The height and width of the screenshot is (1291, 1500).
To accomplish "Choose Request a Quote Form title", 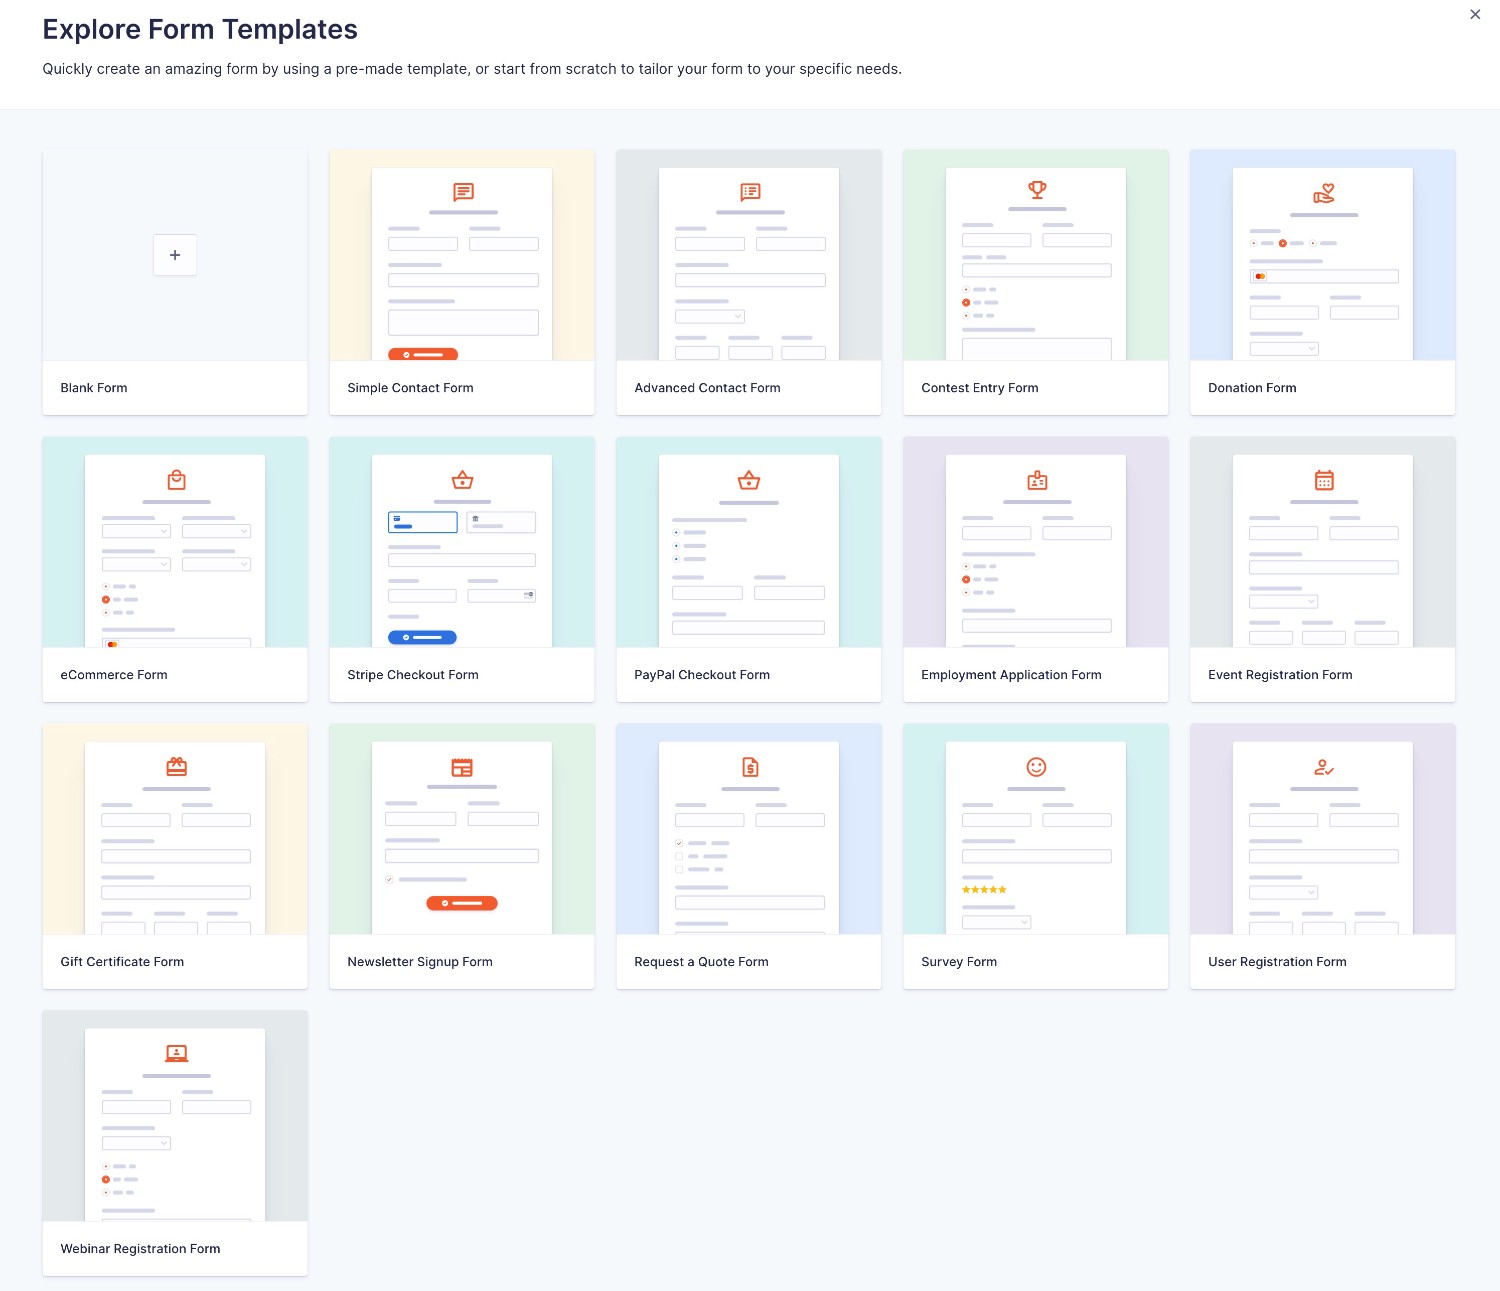I will [x=701, y=962].
